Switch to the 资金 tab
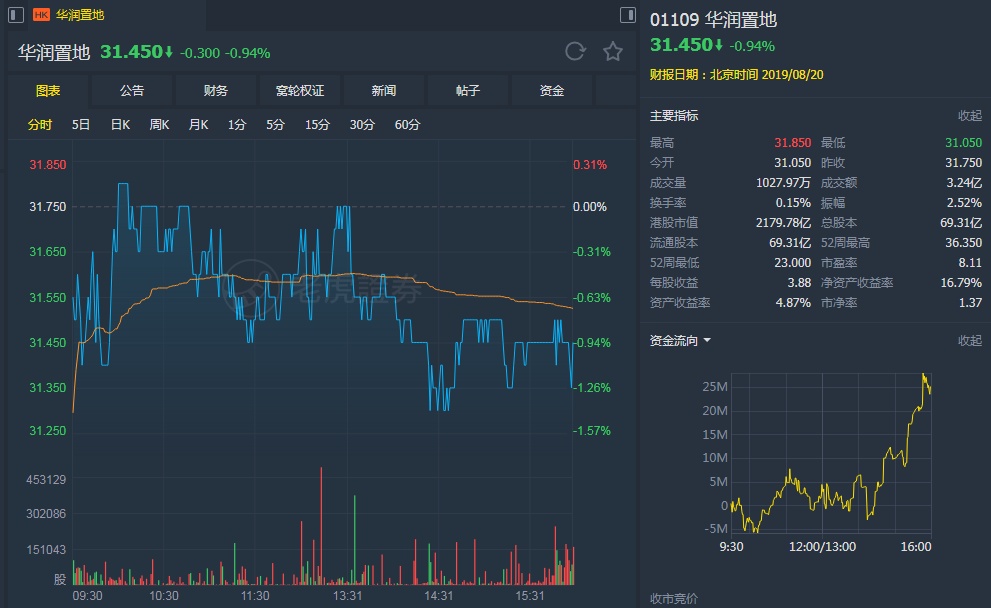The height and width of the screenshot is (608, 991). [x=552, y=91]
